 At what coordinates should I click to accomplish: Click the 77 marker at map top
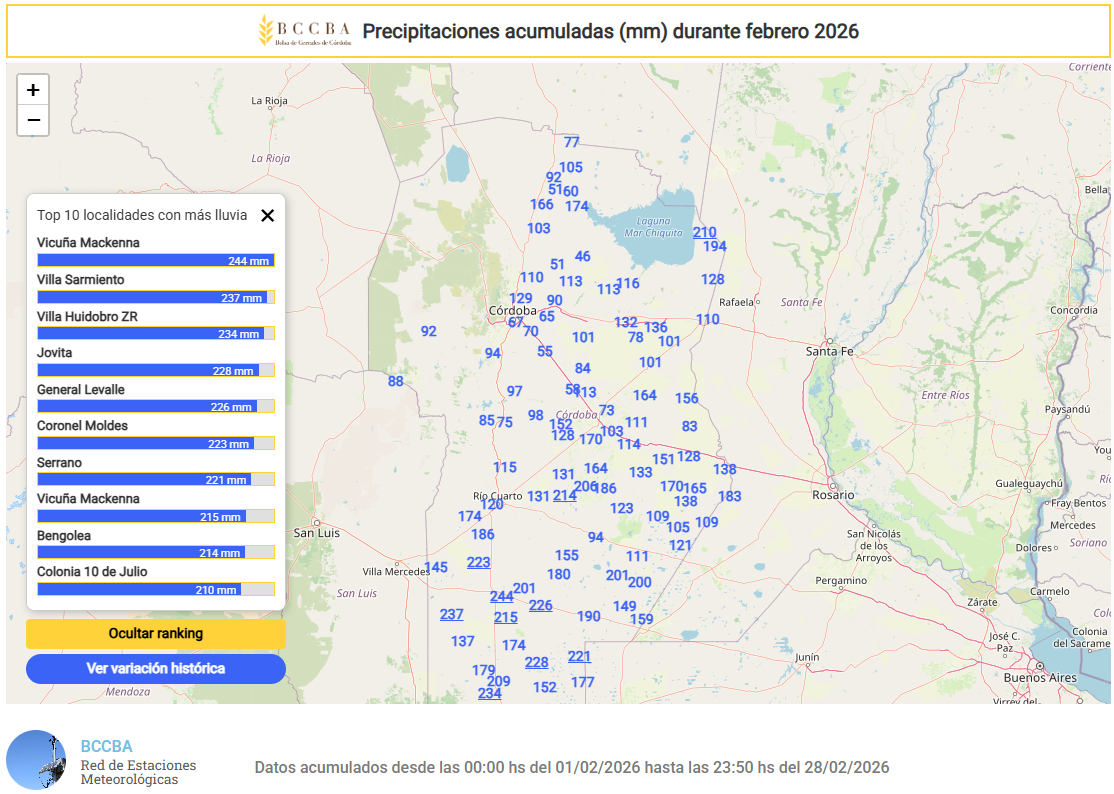[x=571, y=142]
